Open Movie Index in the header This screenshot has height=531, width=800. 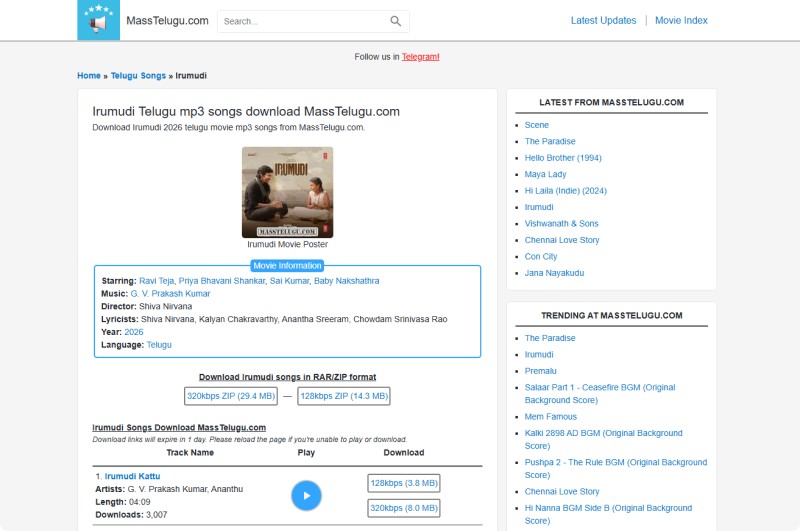681,20
